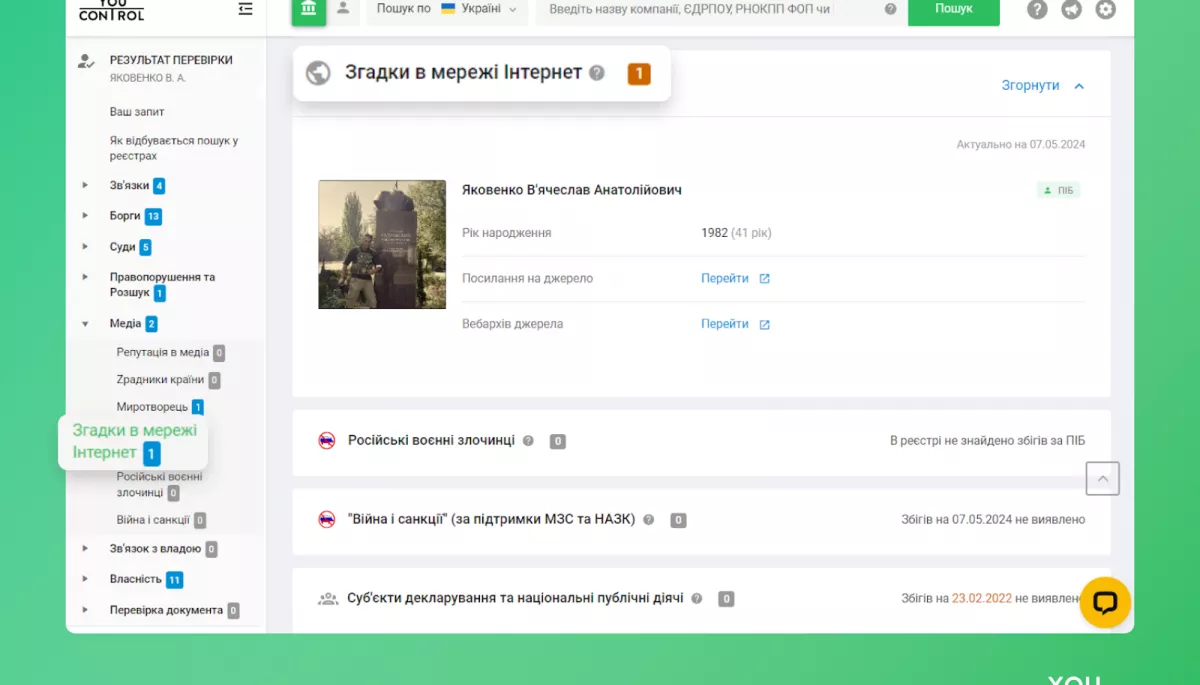
Task: Select the company search mode building icon
Action: [309, 10]
